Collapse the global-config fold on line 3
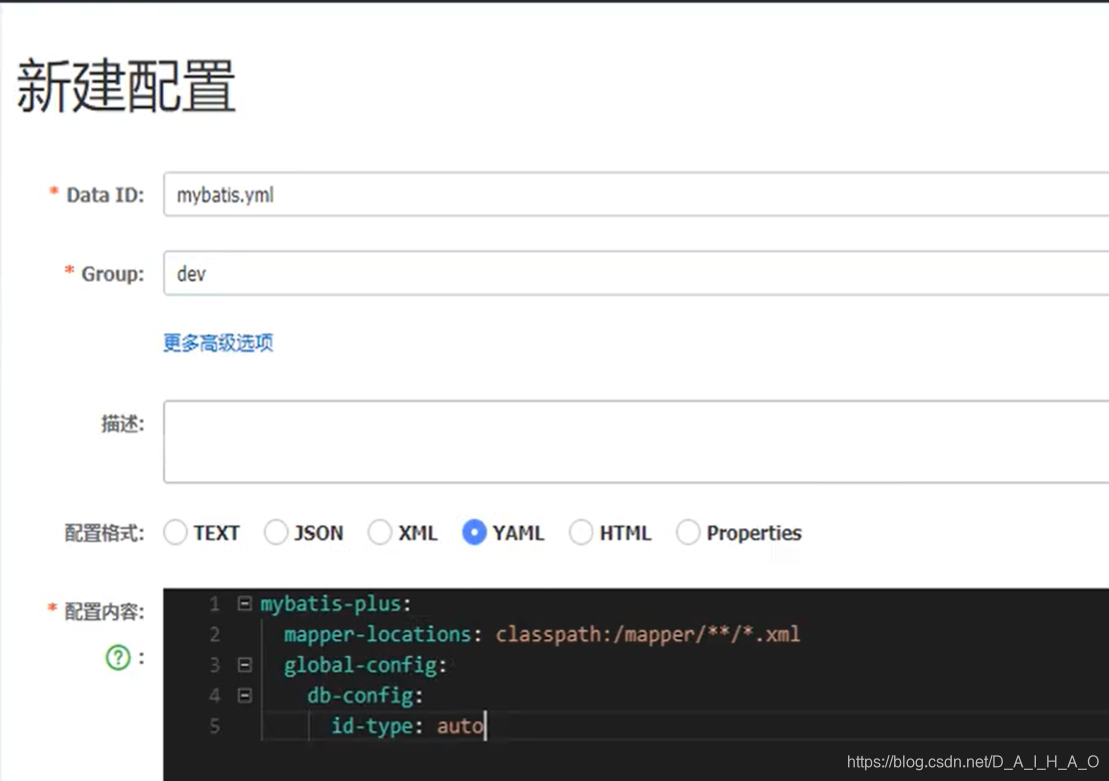This screenshot has width=1109, height=781. (245, 665)
